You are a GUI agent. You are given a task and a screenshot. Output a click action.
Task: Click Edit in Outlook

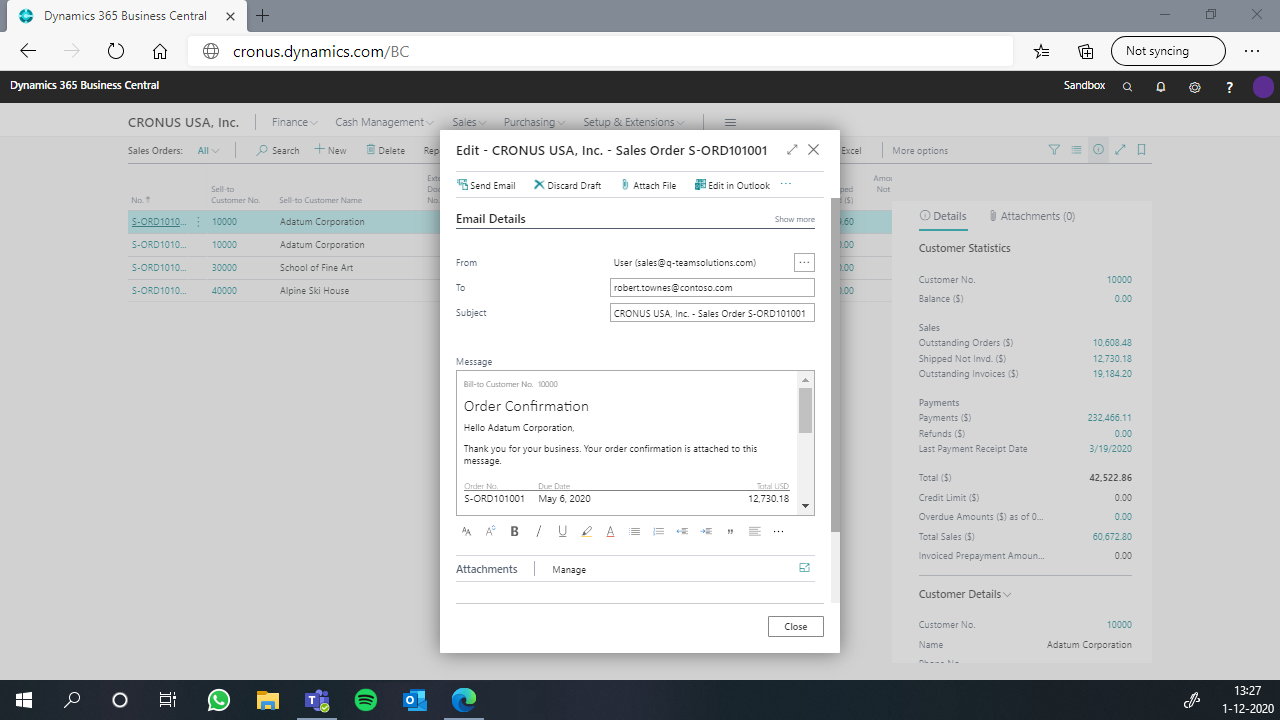point(732,185)
